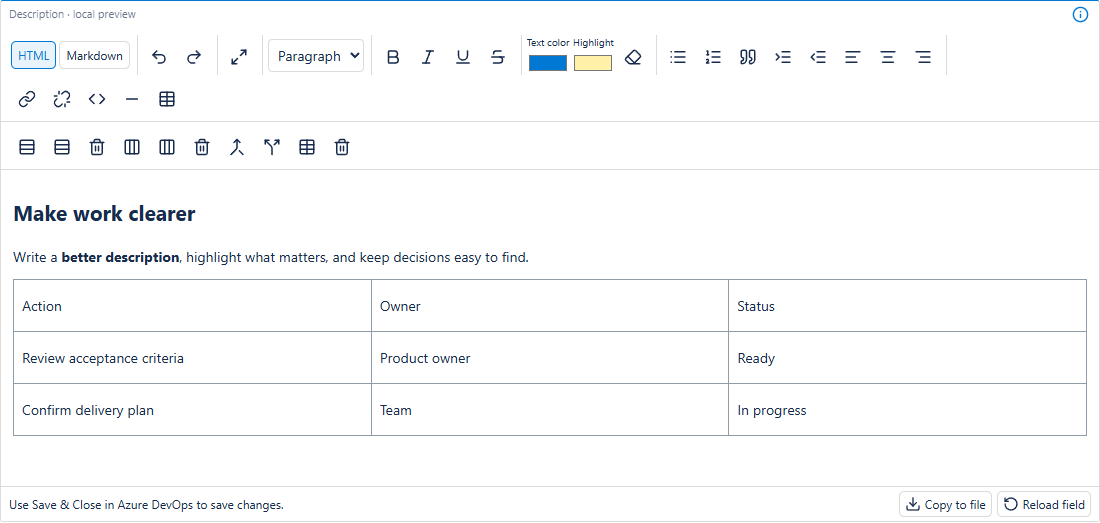This screenshot has width=1100, height=523.
Task: Click the bold text 'better description'
Action: 120,257
